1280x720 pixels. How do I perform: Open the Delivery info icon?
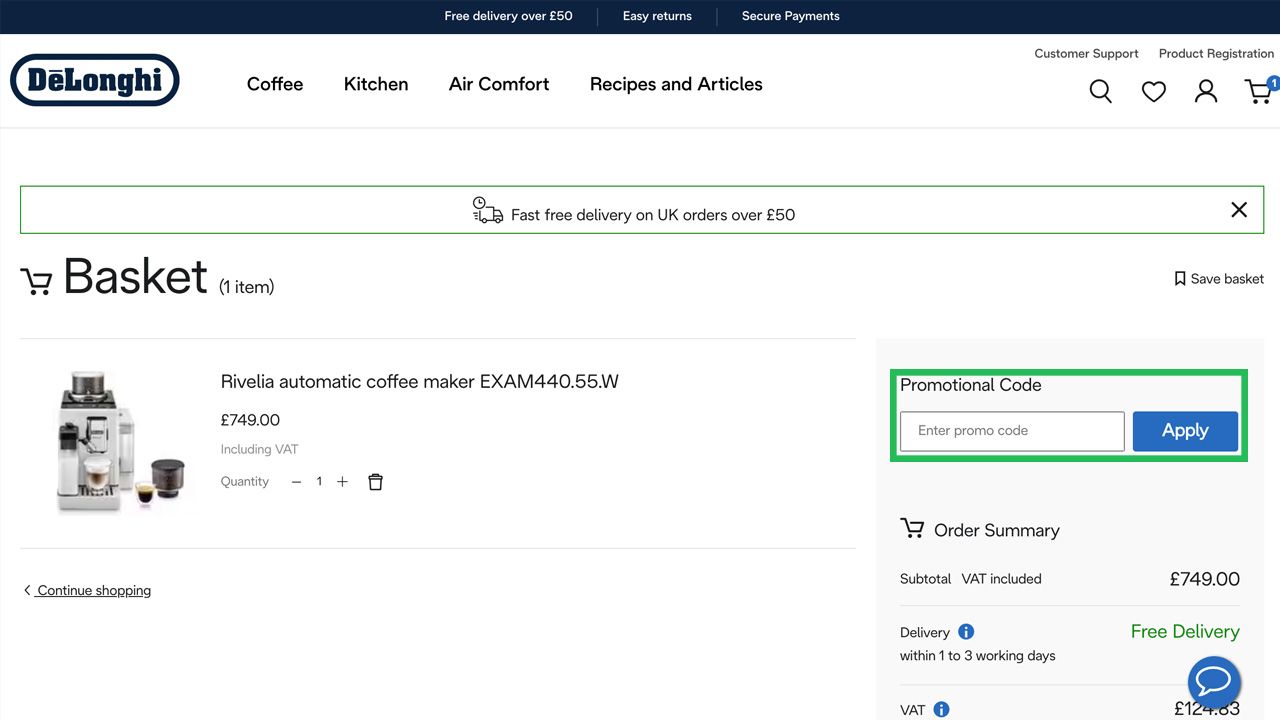(966, 632)
